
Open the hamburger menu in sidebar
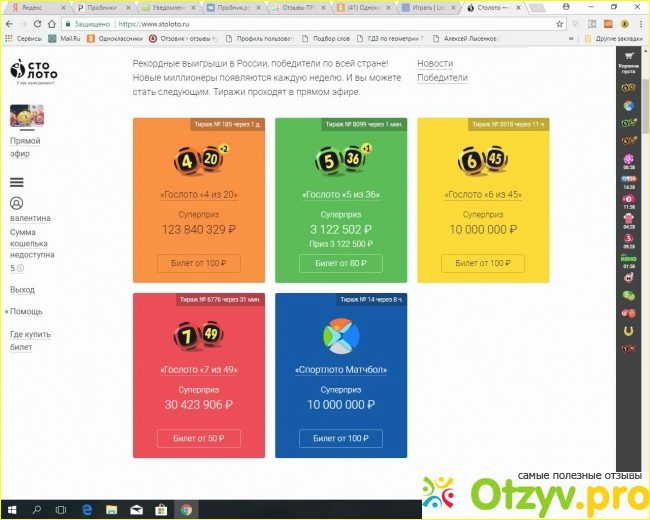[16, 182]
